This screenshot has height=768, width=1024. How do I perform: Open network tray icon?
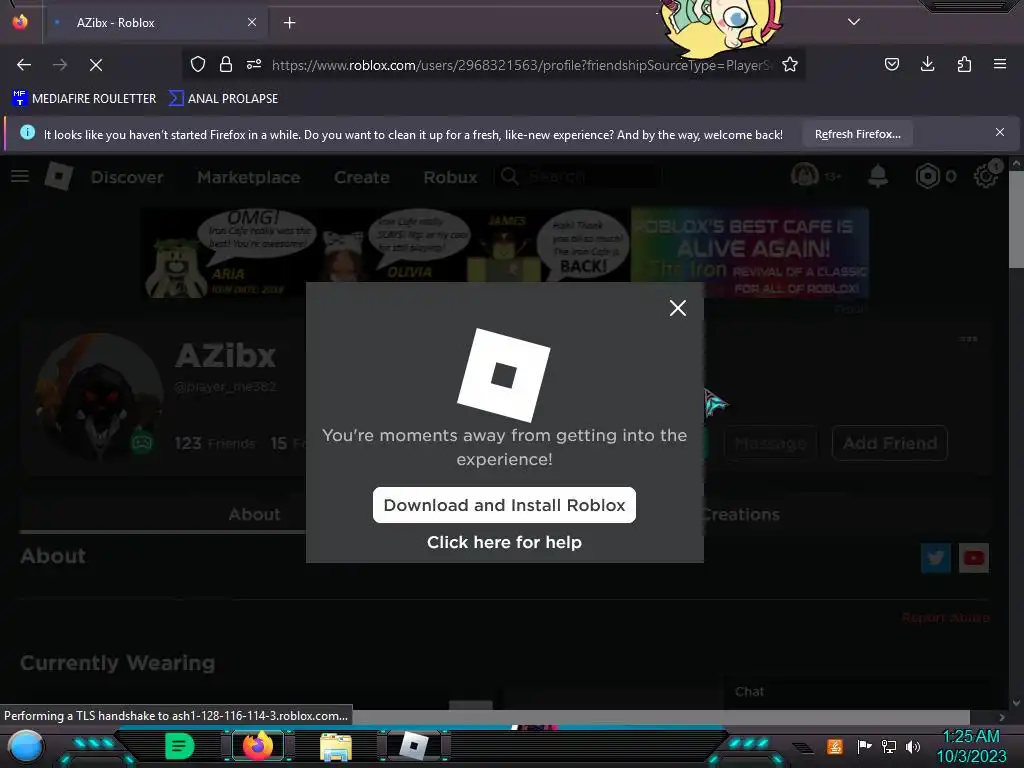pyautogui.click(x=889, y=746)
